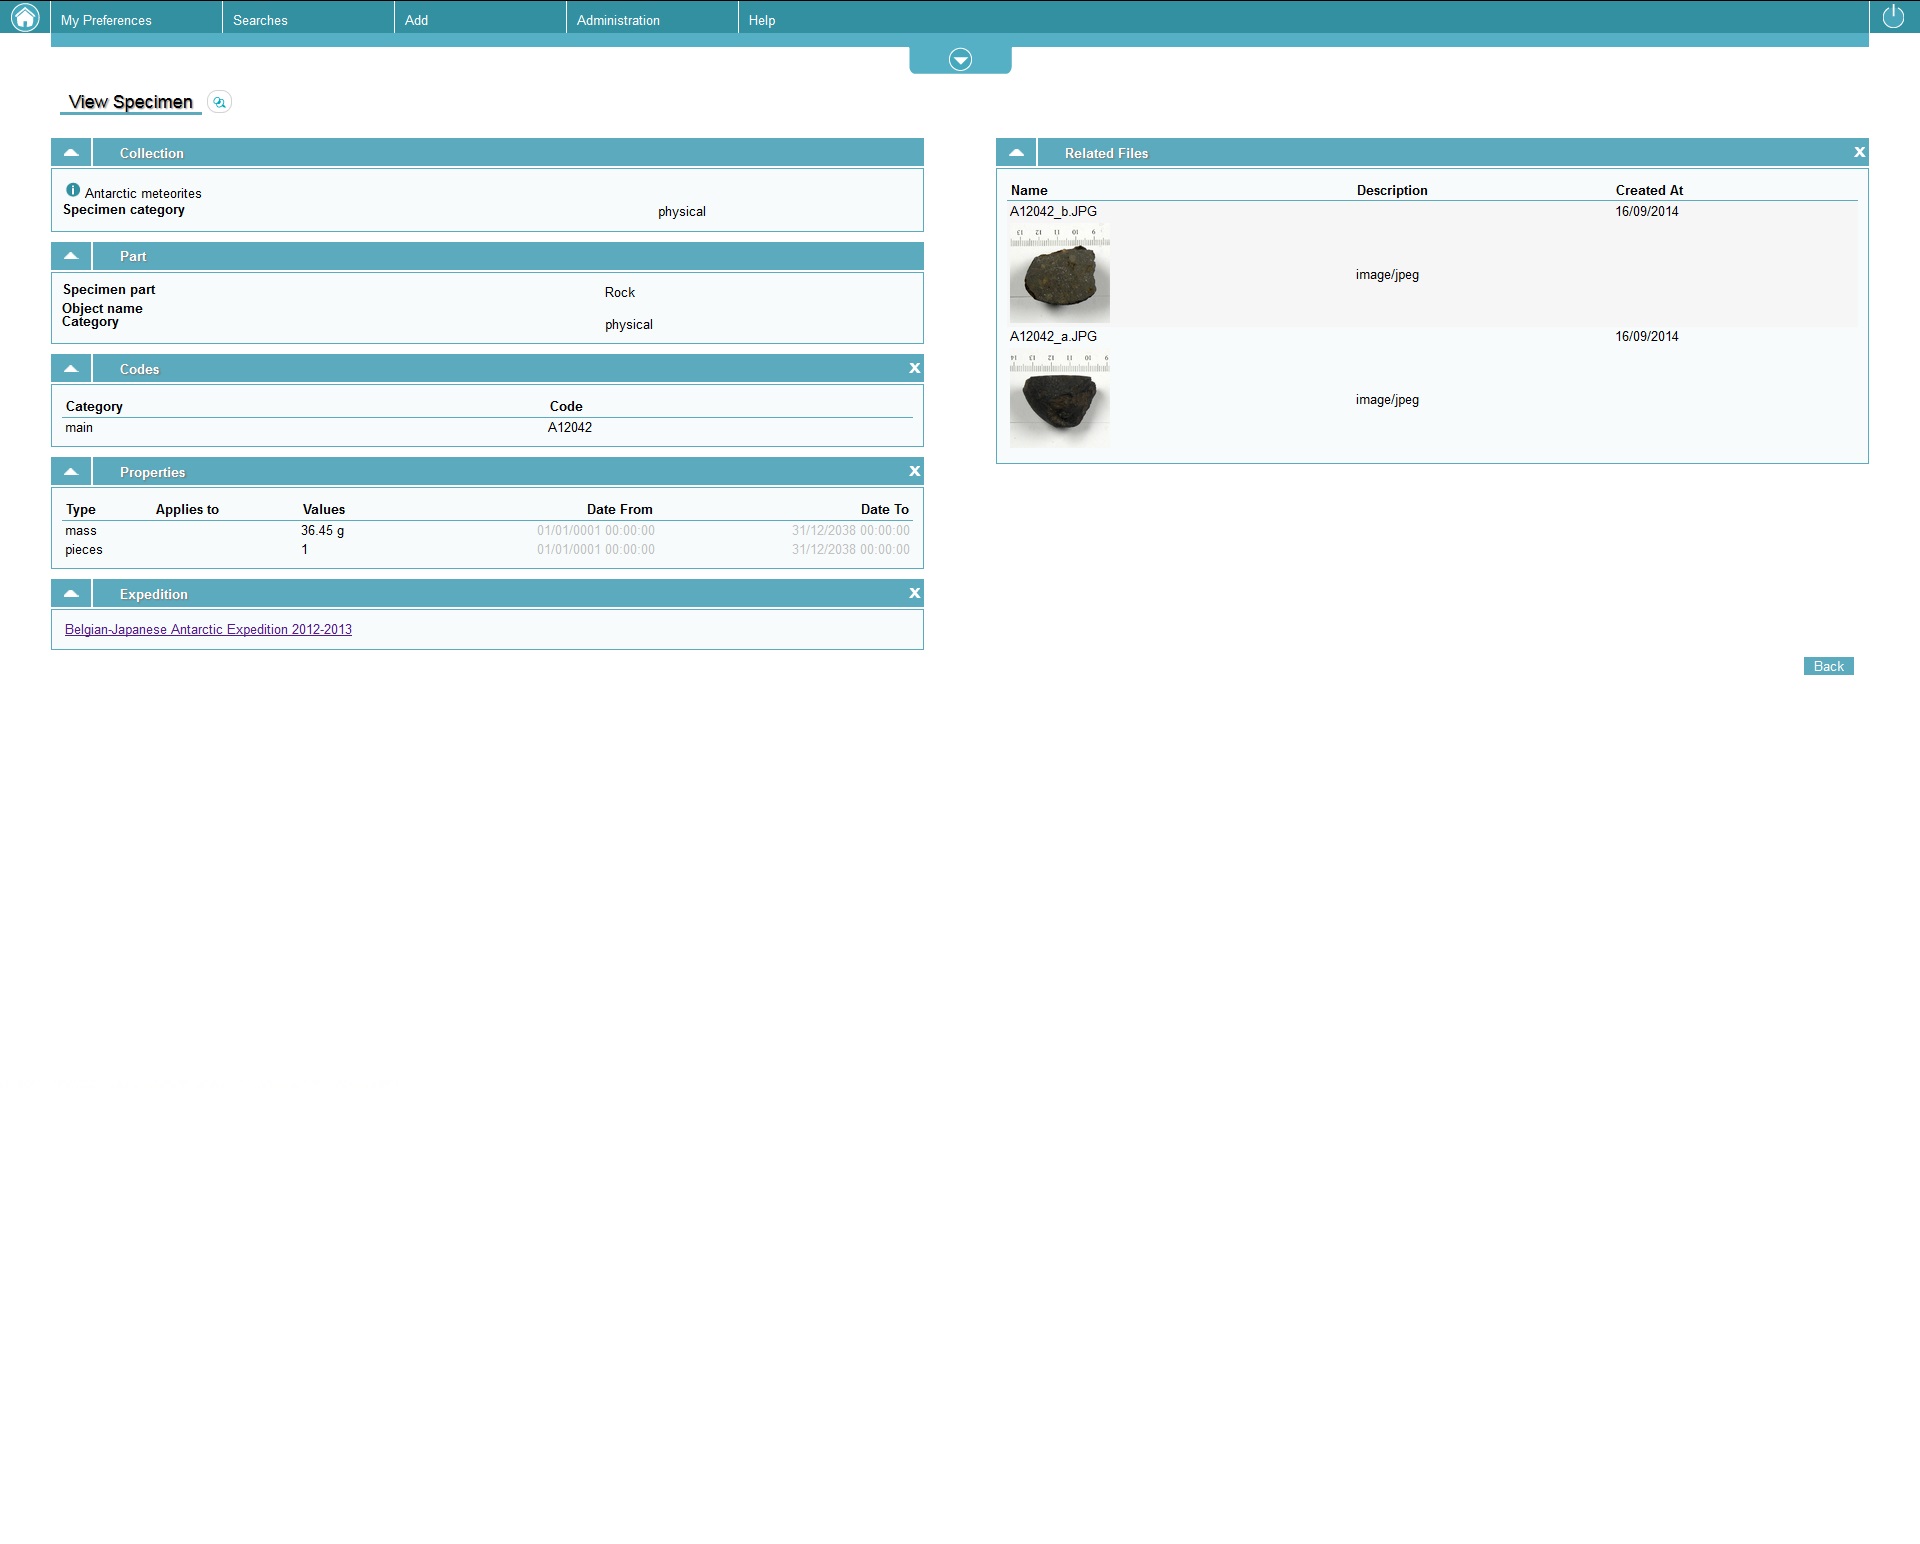
Task: Close the Related Files panel
Action: click(1859, 153)
